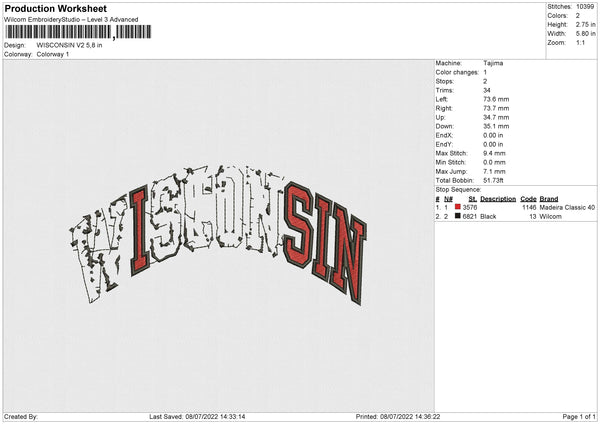Click the 'Stops:' label
This screenshot has width=600, height=424.
coord(445,81)
